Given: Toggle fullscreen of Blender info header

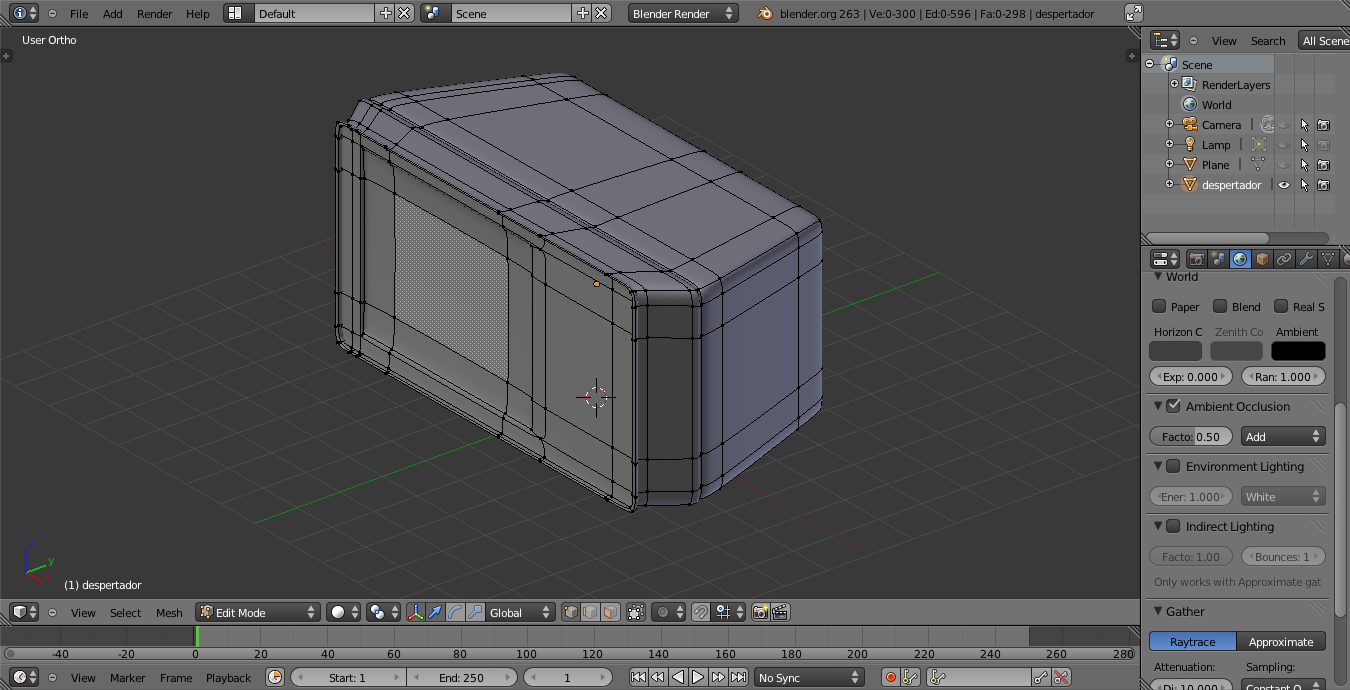Looking at the screenshot, I should pos(1133,13).
